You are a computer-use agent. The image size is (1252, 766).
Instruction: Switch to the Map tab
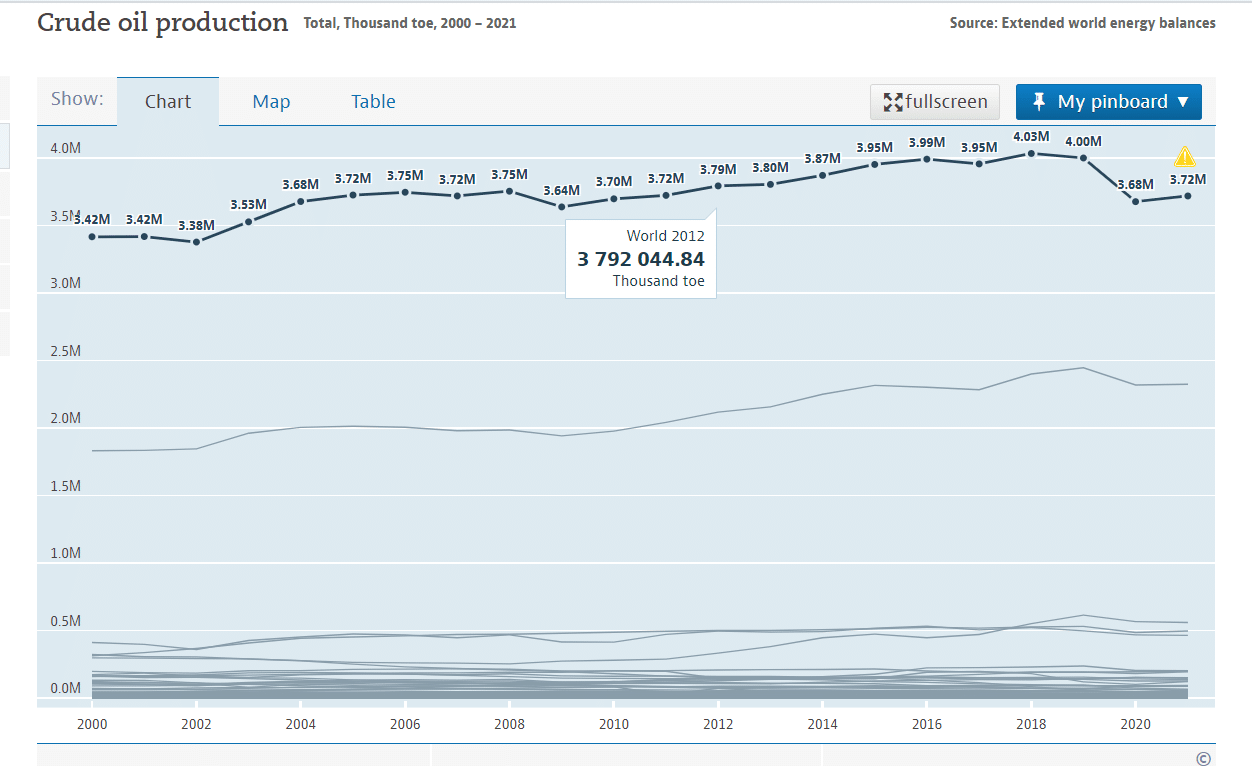point(271,102)
